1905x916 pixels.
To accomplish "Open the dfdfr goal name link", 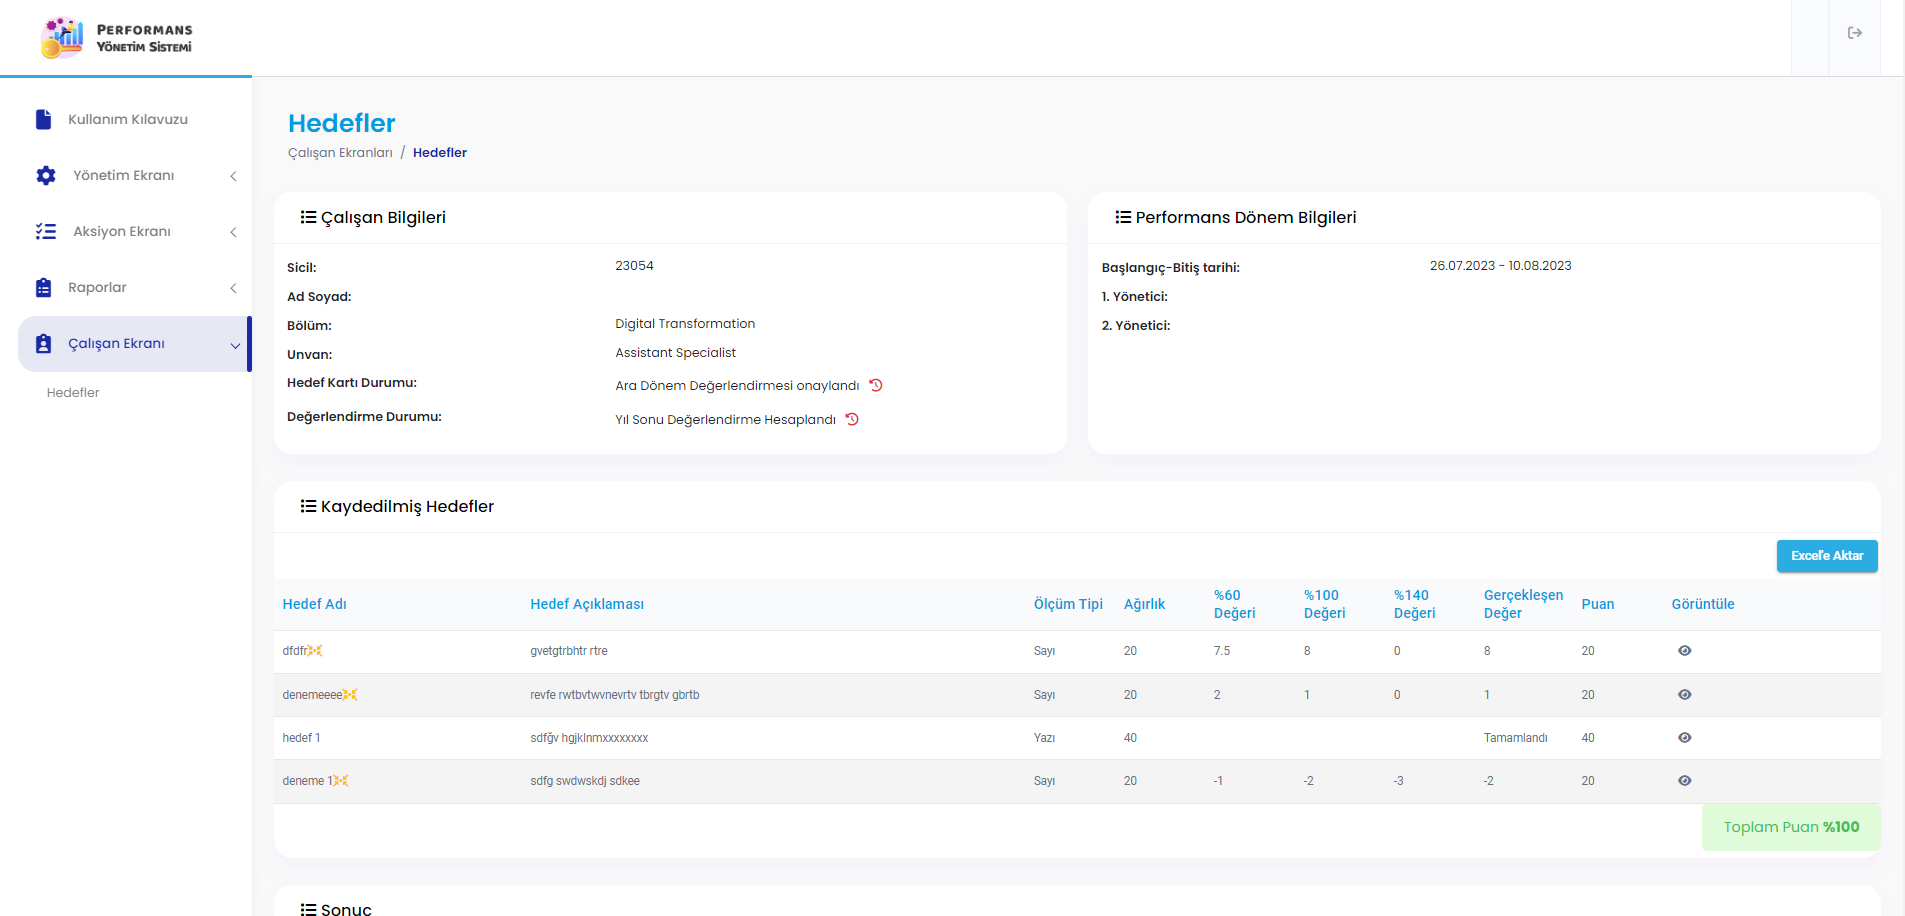I will pos(295,650).
